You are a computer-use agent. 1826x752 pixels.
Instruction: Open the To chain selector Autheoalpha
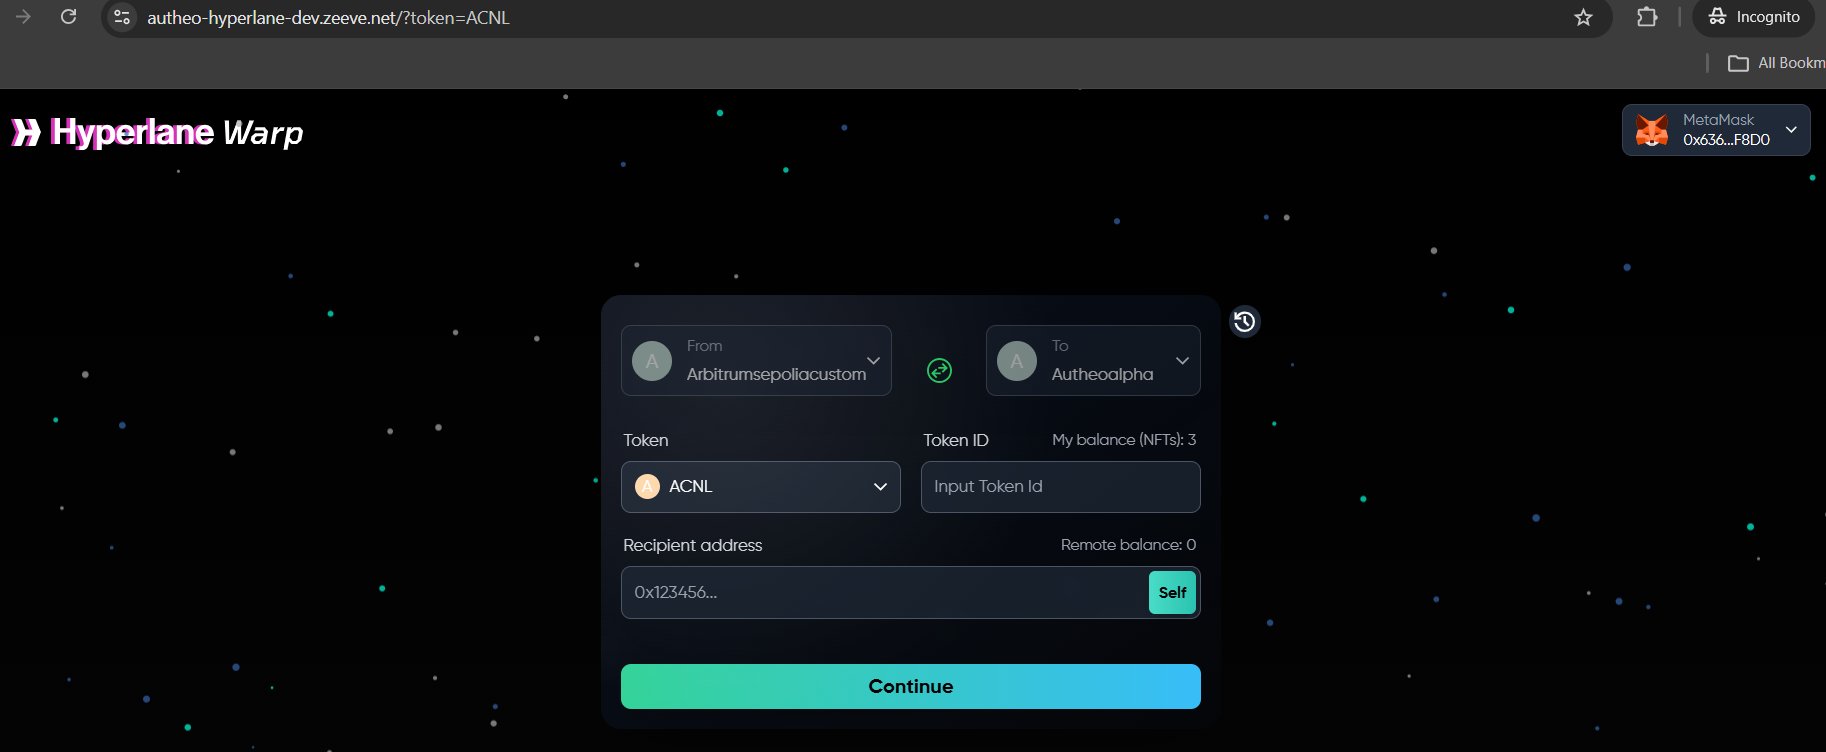tap(1093, 360)
